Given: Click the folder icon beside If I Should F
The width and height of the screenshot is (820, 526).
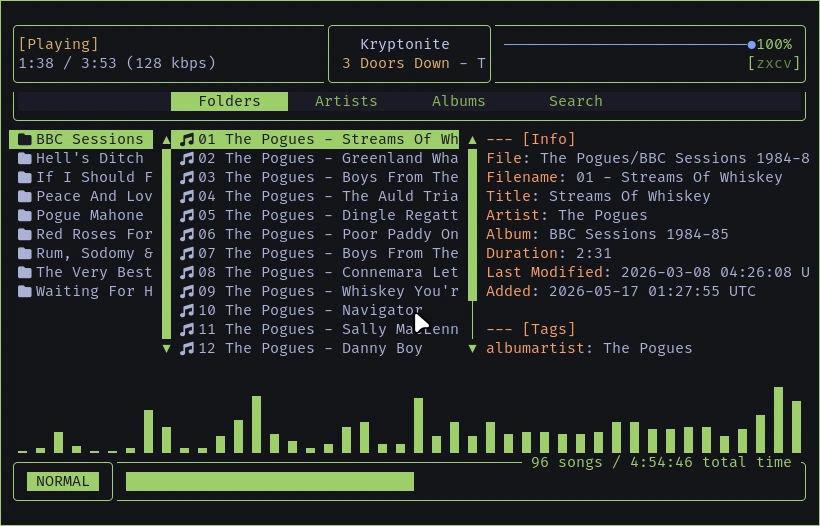Looking at the screenshot, I should coord(25,177).
